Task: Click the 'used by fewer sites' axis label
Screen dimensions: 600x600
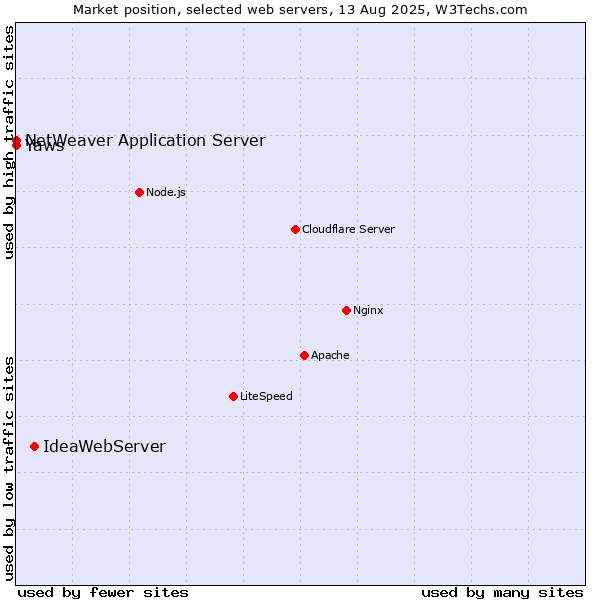Action: click(103, 592)
